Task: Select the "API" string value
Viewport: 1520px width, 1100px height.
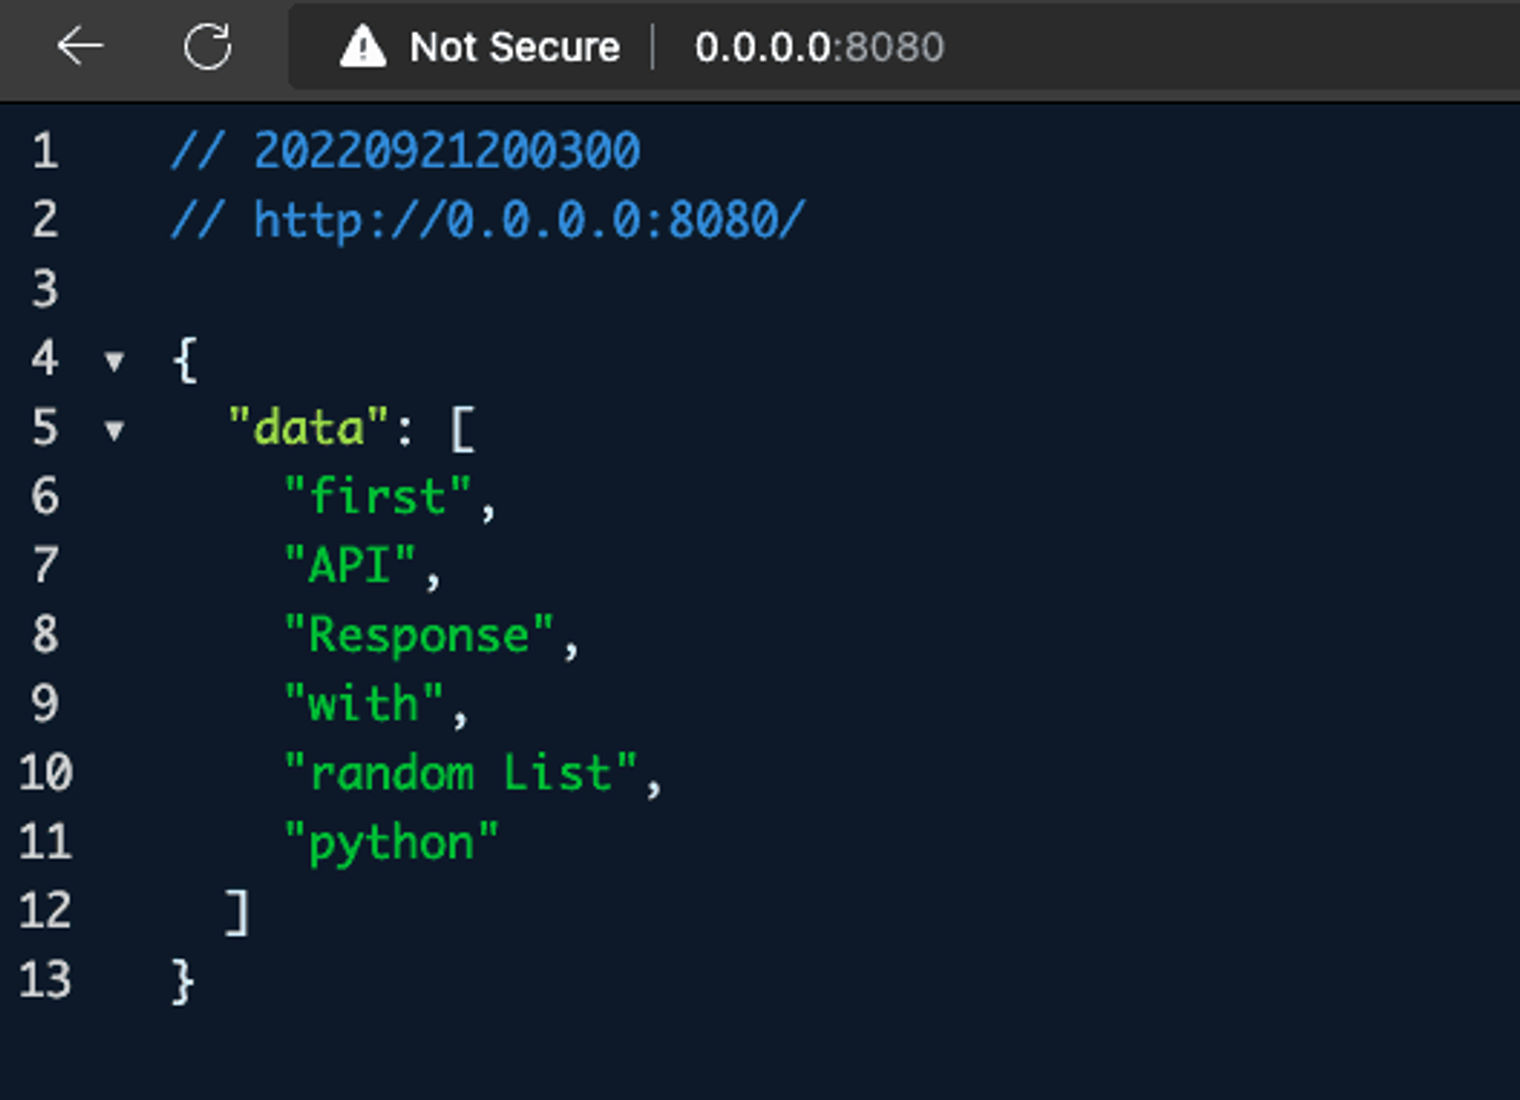Action: [349, 565]
